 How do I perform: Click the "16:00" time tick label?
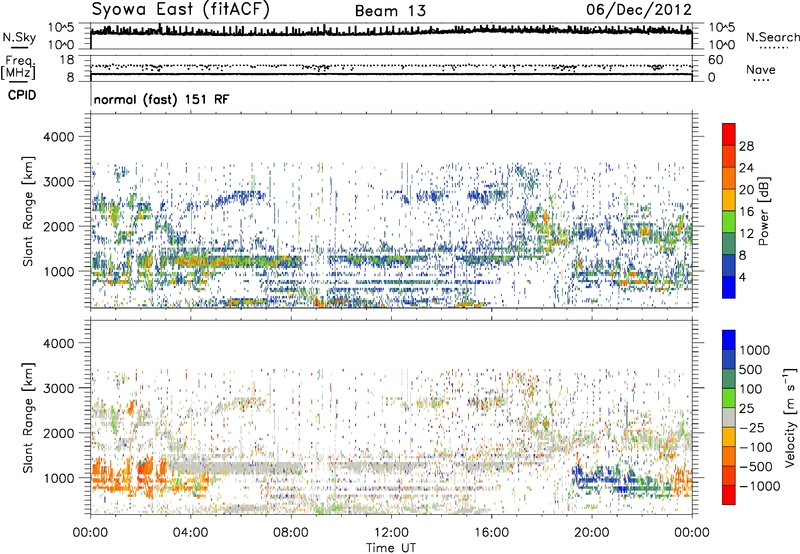[491, 533]
